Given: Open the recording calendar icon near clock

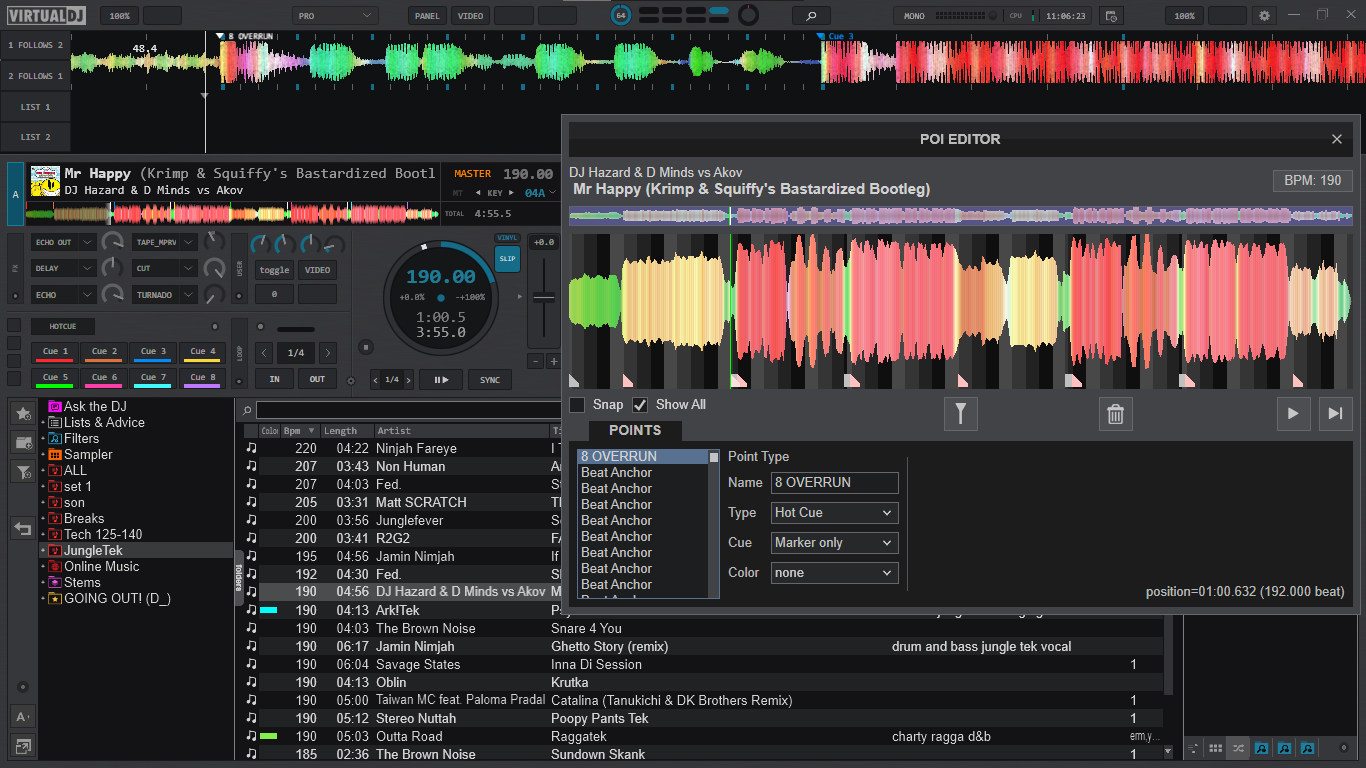Looking at the screenshot, I should pyautogui.click(x=1110, y=16).
